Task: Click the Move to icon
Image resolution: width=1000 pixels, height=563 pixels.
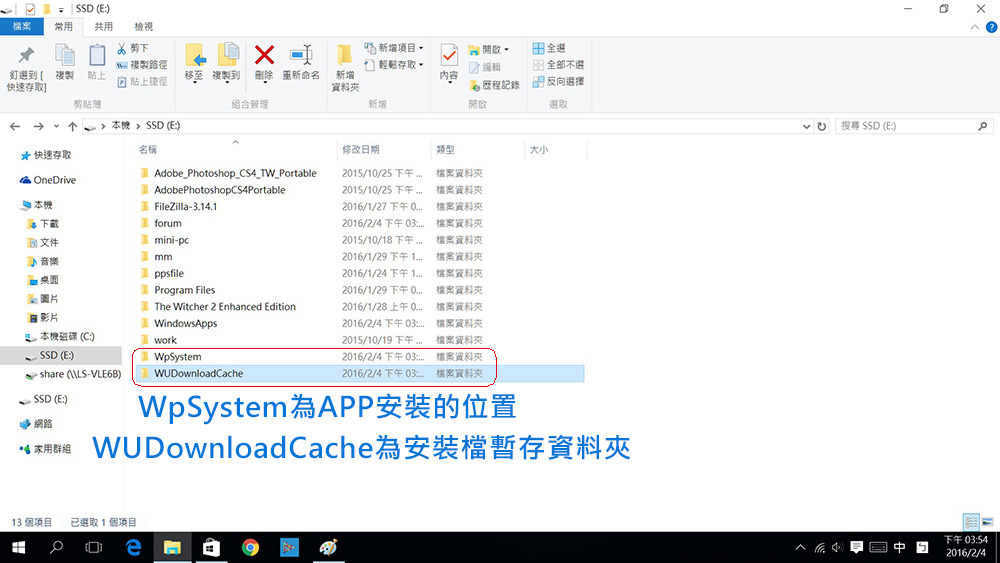Action: pos(195,55)
